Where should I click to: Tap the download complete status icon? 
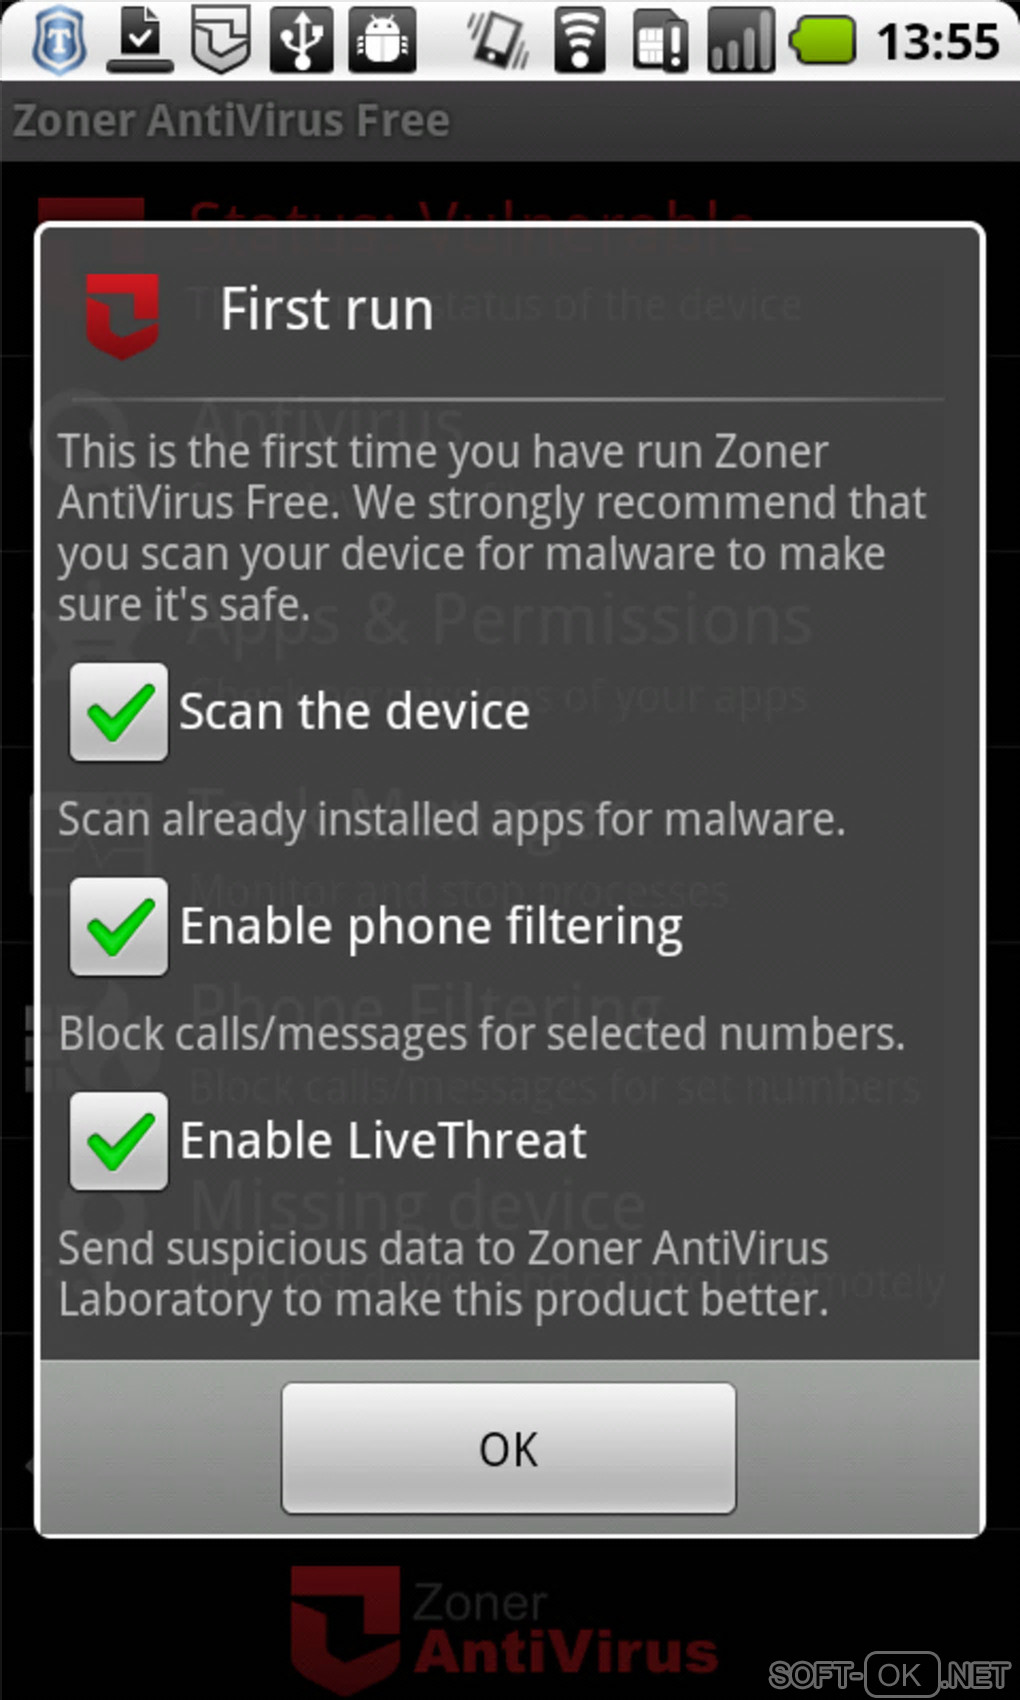(x=140, y=41)
